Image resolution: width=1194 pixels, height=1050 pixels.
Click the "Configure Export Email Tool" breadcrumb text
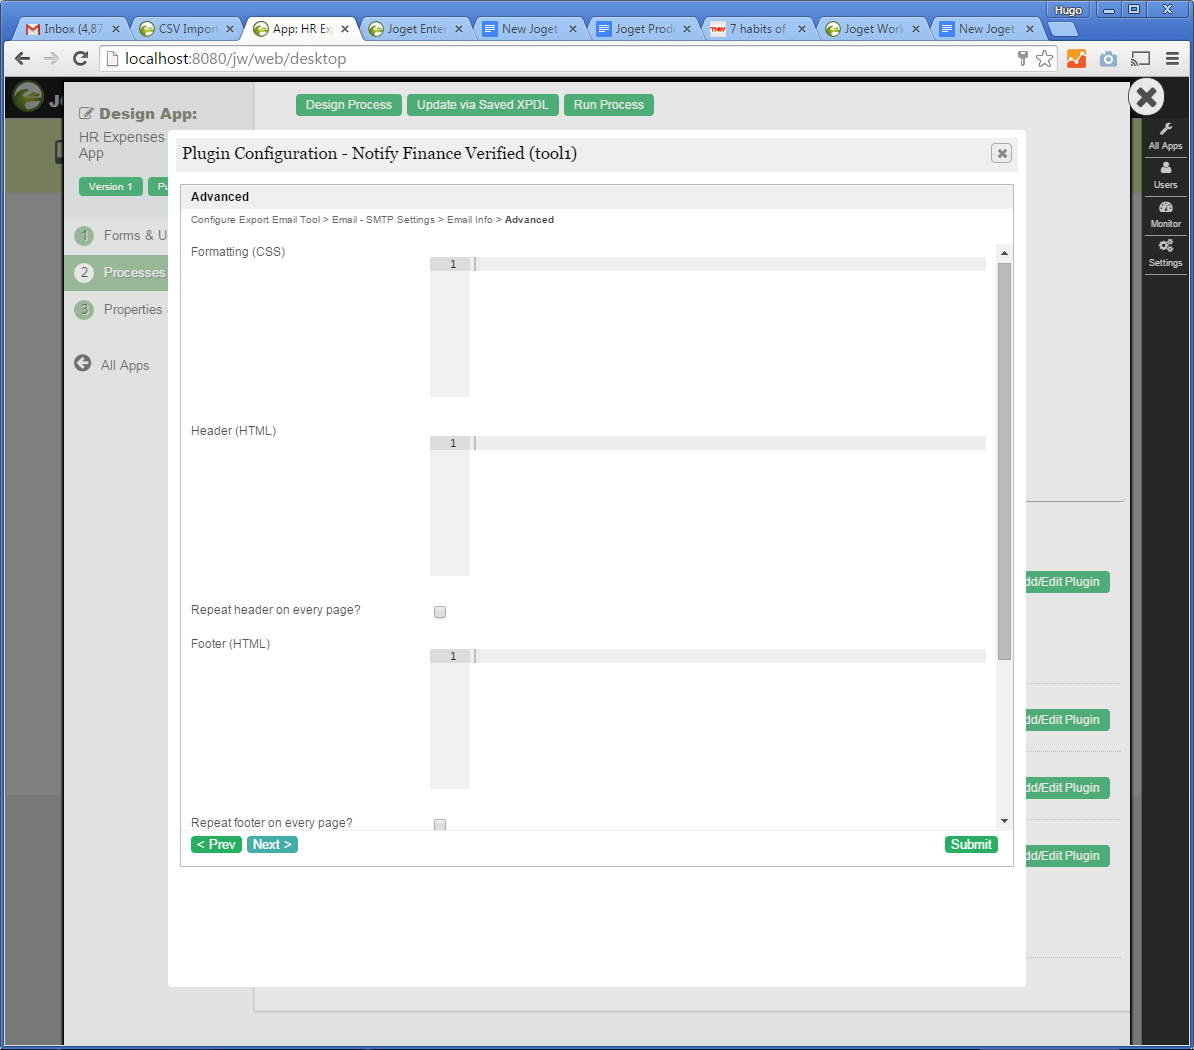pos(255,219)
